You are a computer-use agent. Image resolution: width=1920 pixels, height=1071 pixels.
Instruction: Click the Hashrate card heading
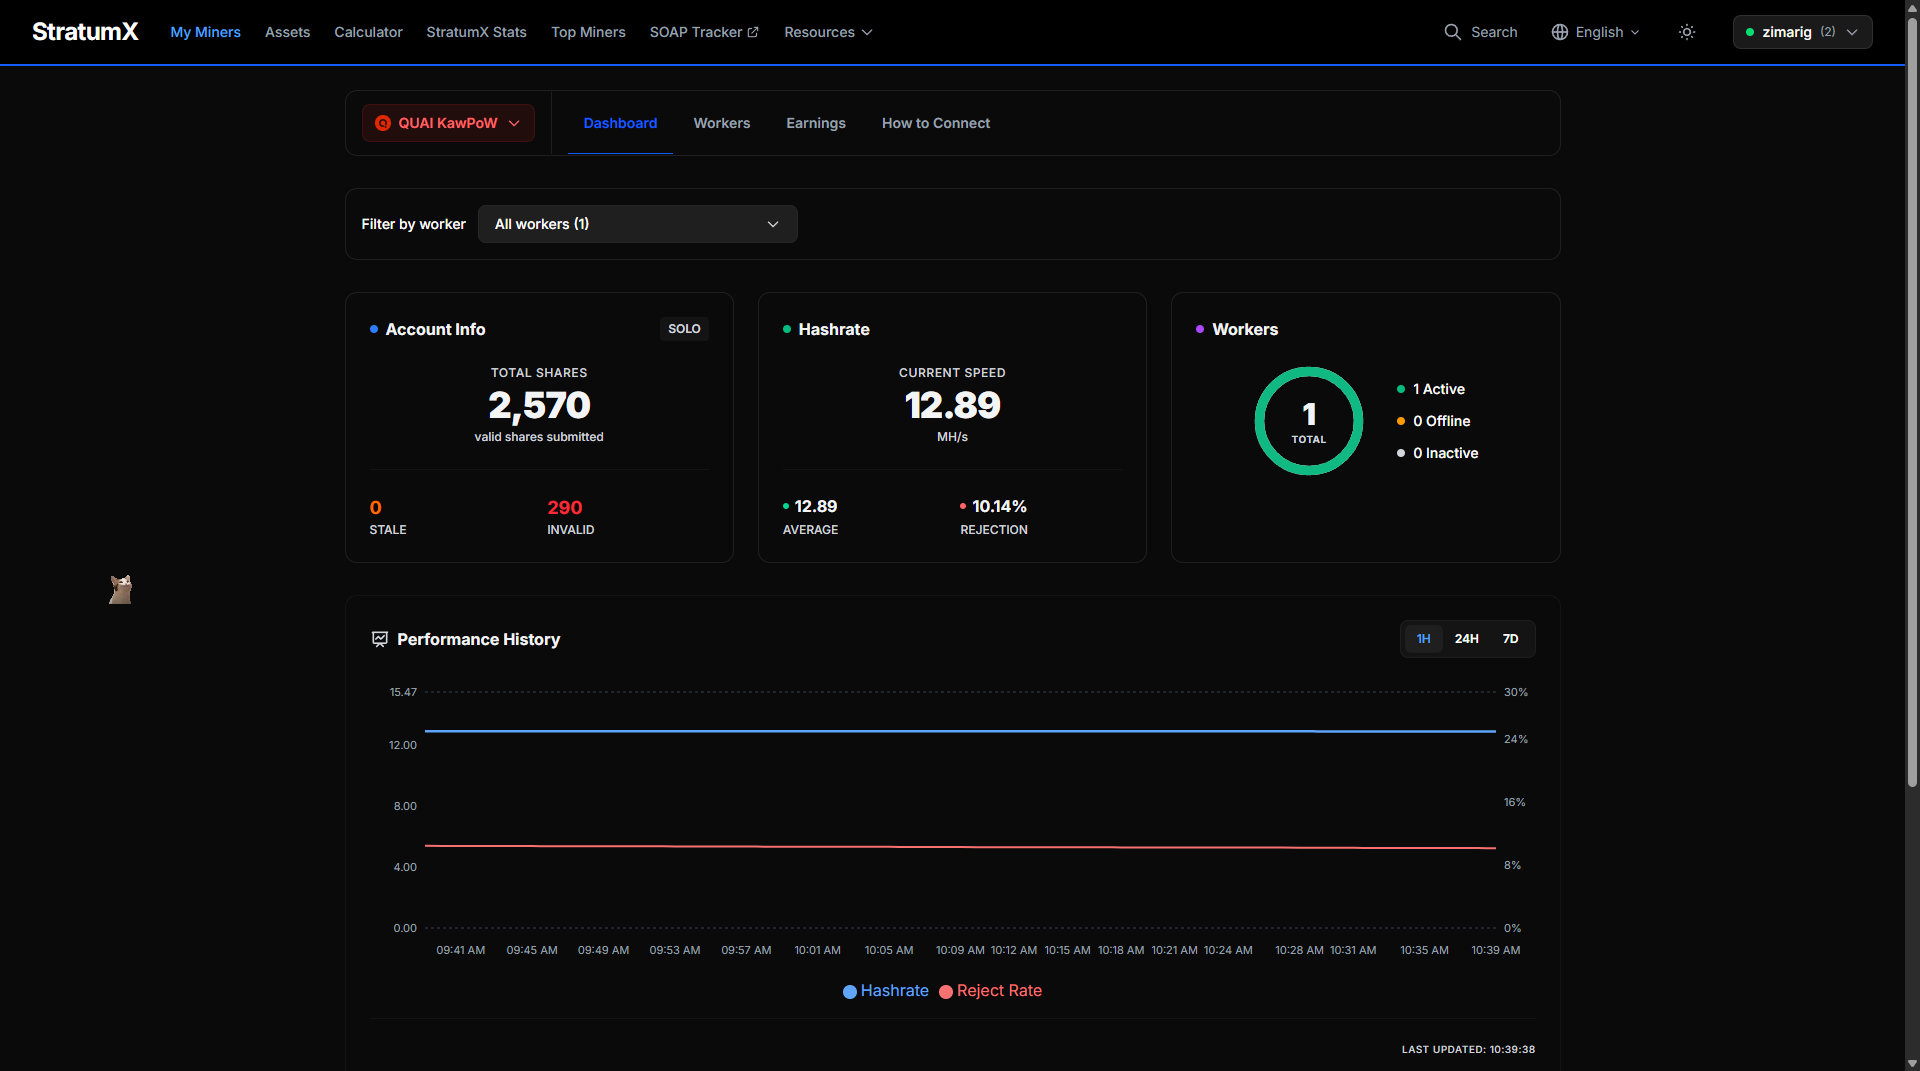point(834,329)
